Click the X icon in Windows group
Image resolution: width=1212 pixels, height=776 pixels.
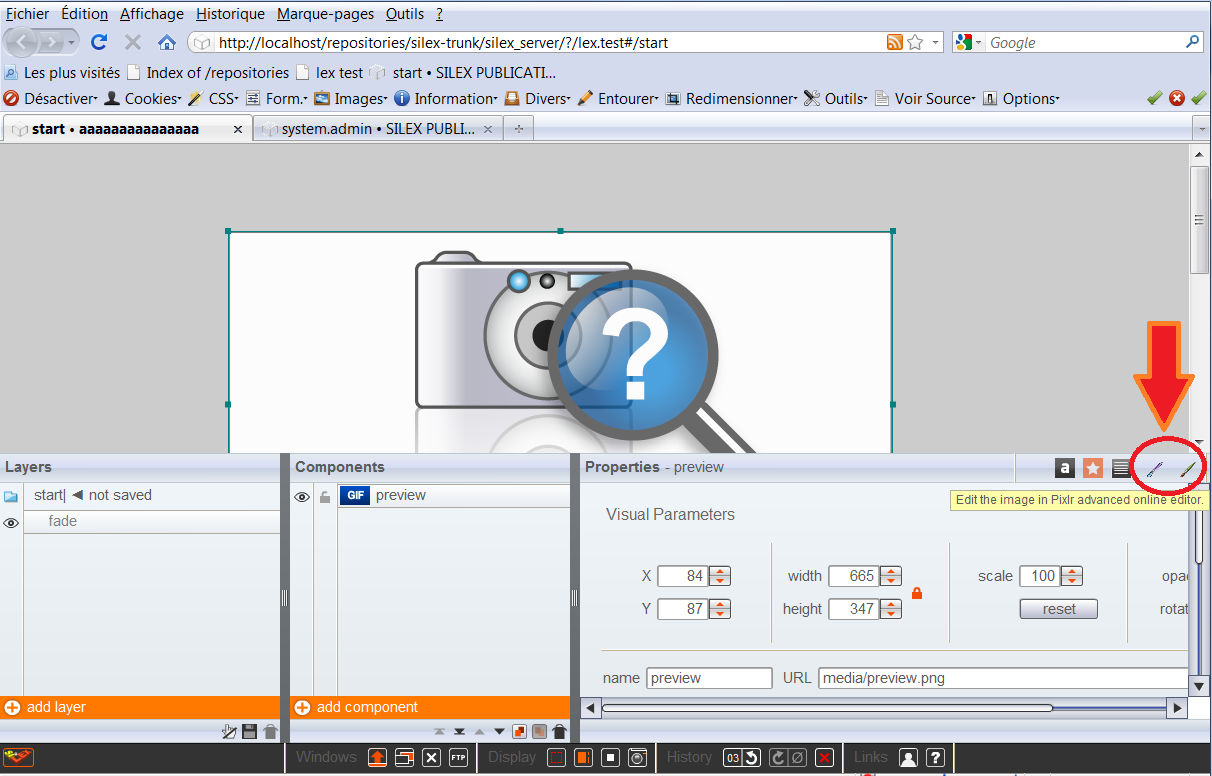pos(431,757)
